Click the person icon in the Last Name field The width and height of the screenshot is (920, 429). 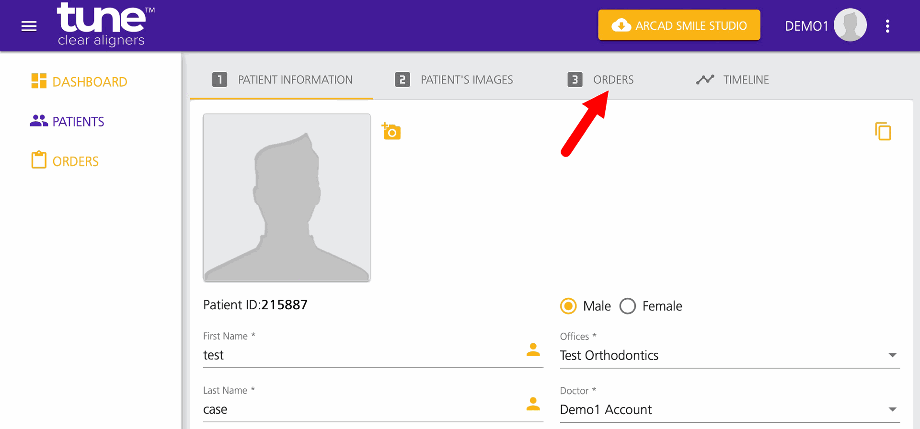click(533, 404)
